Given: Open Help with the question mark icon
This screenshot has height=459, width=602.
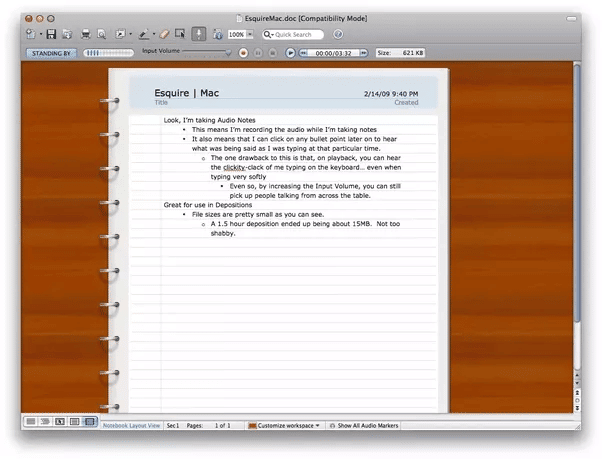Looking at the screenshot, I should (338, 34).
